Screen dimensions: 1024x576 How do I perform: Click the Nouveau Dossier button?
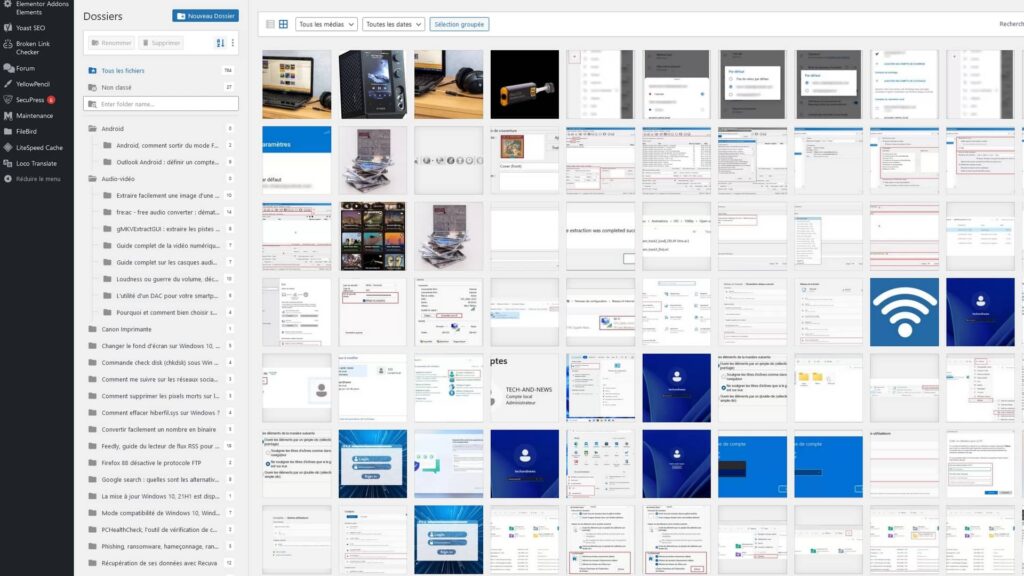point(205,16)
